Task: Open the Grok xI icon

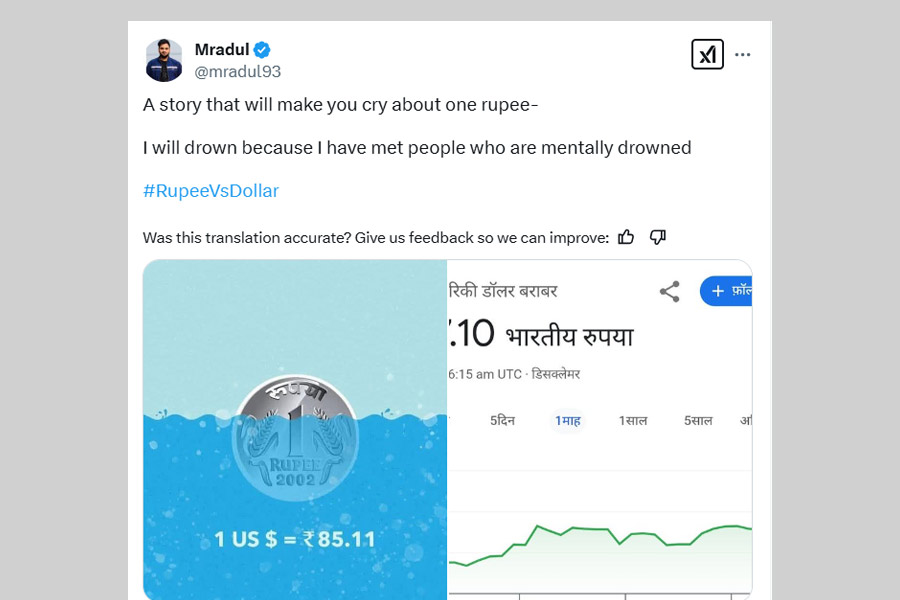Action: (707, 54)
